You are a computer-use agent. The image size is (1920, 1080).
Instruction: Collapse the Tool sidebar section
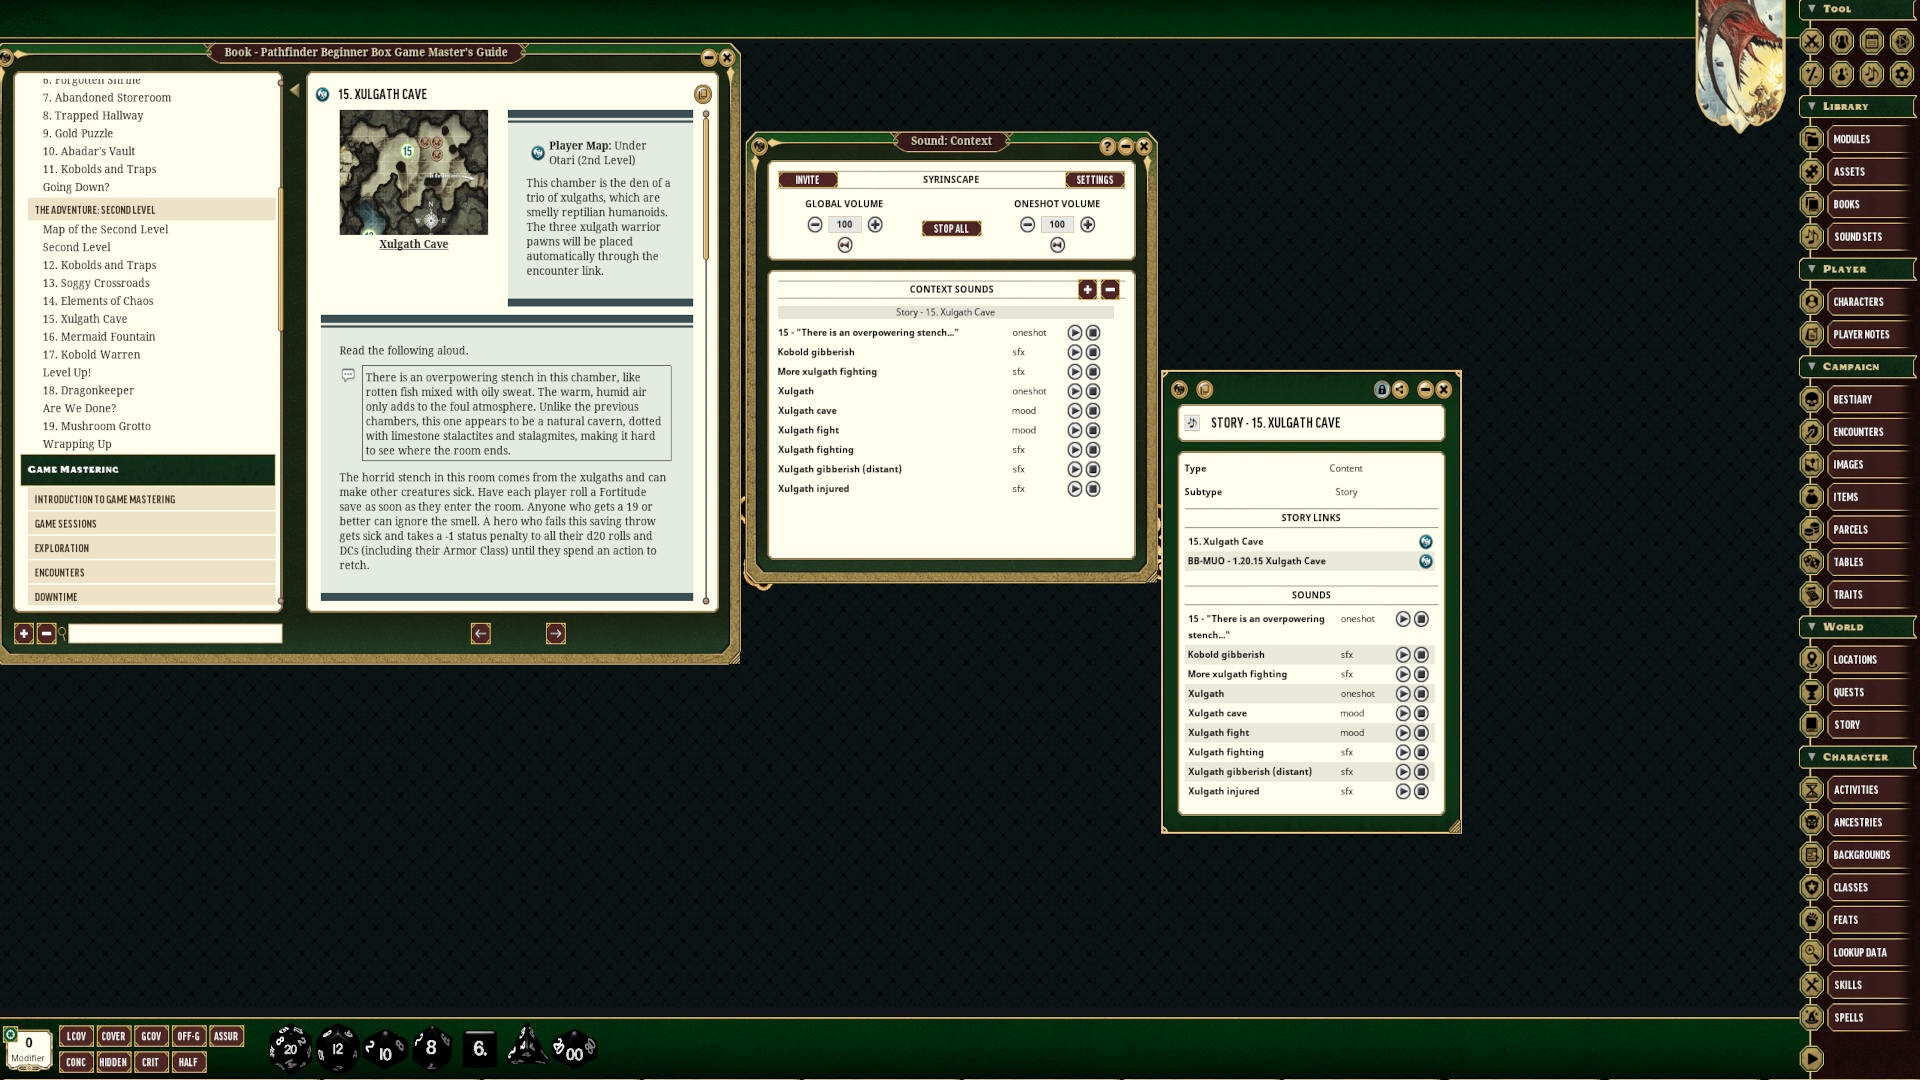[x=1812, y=8]
